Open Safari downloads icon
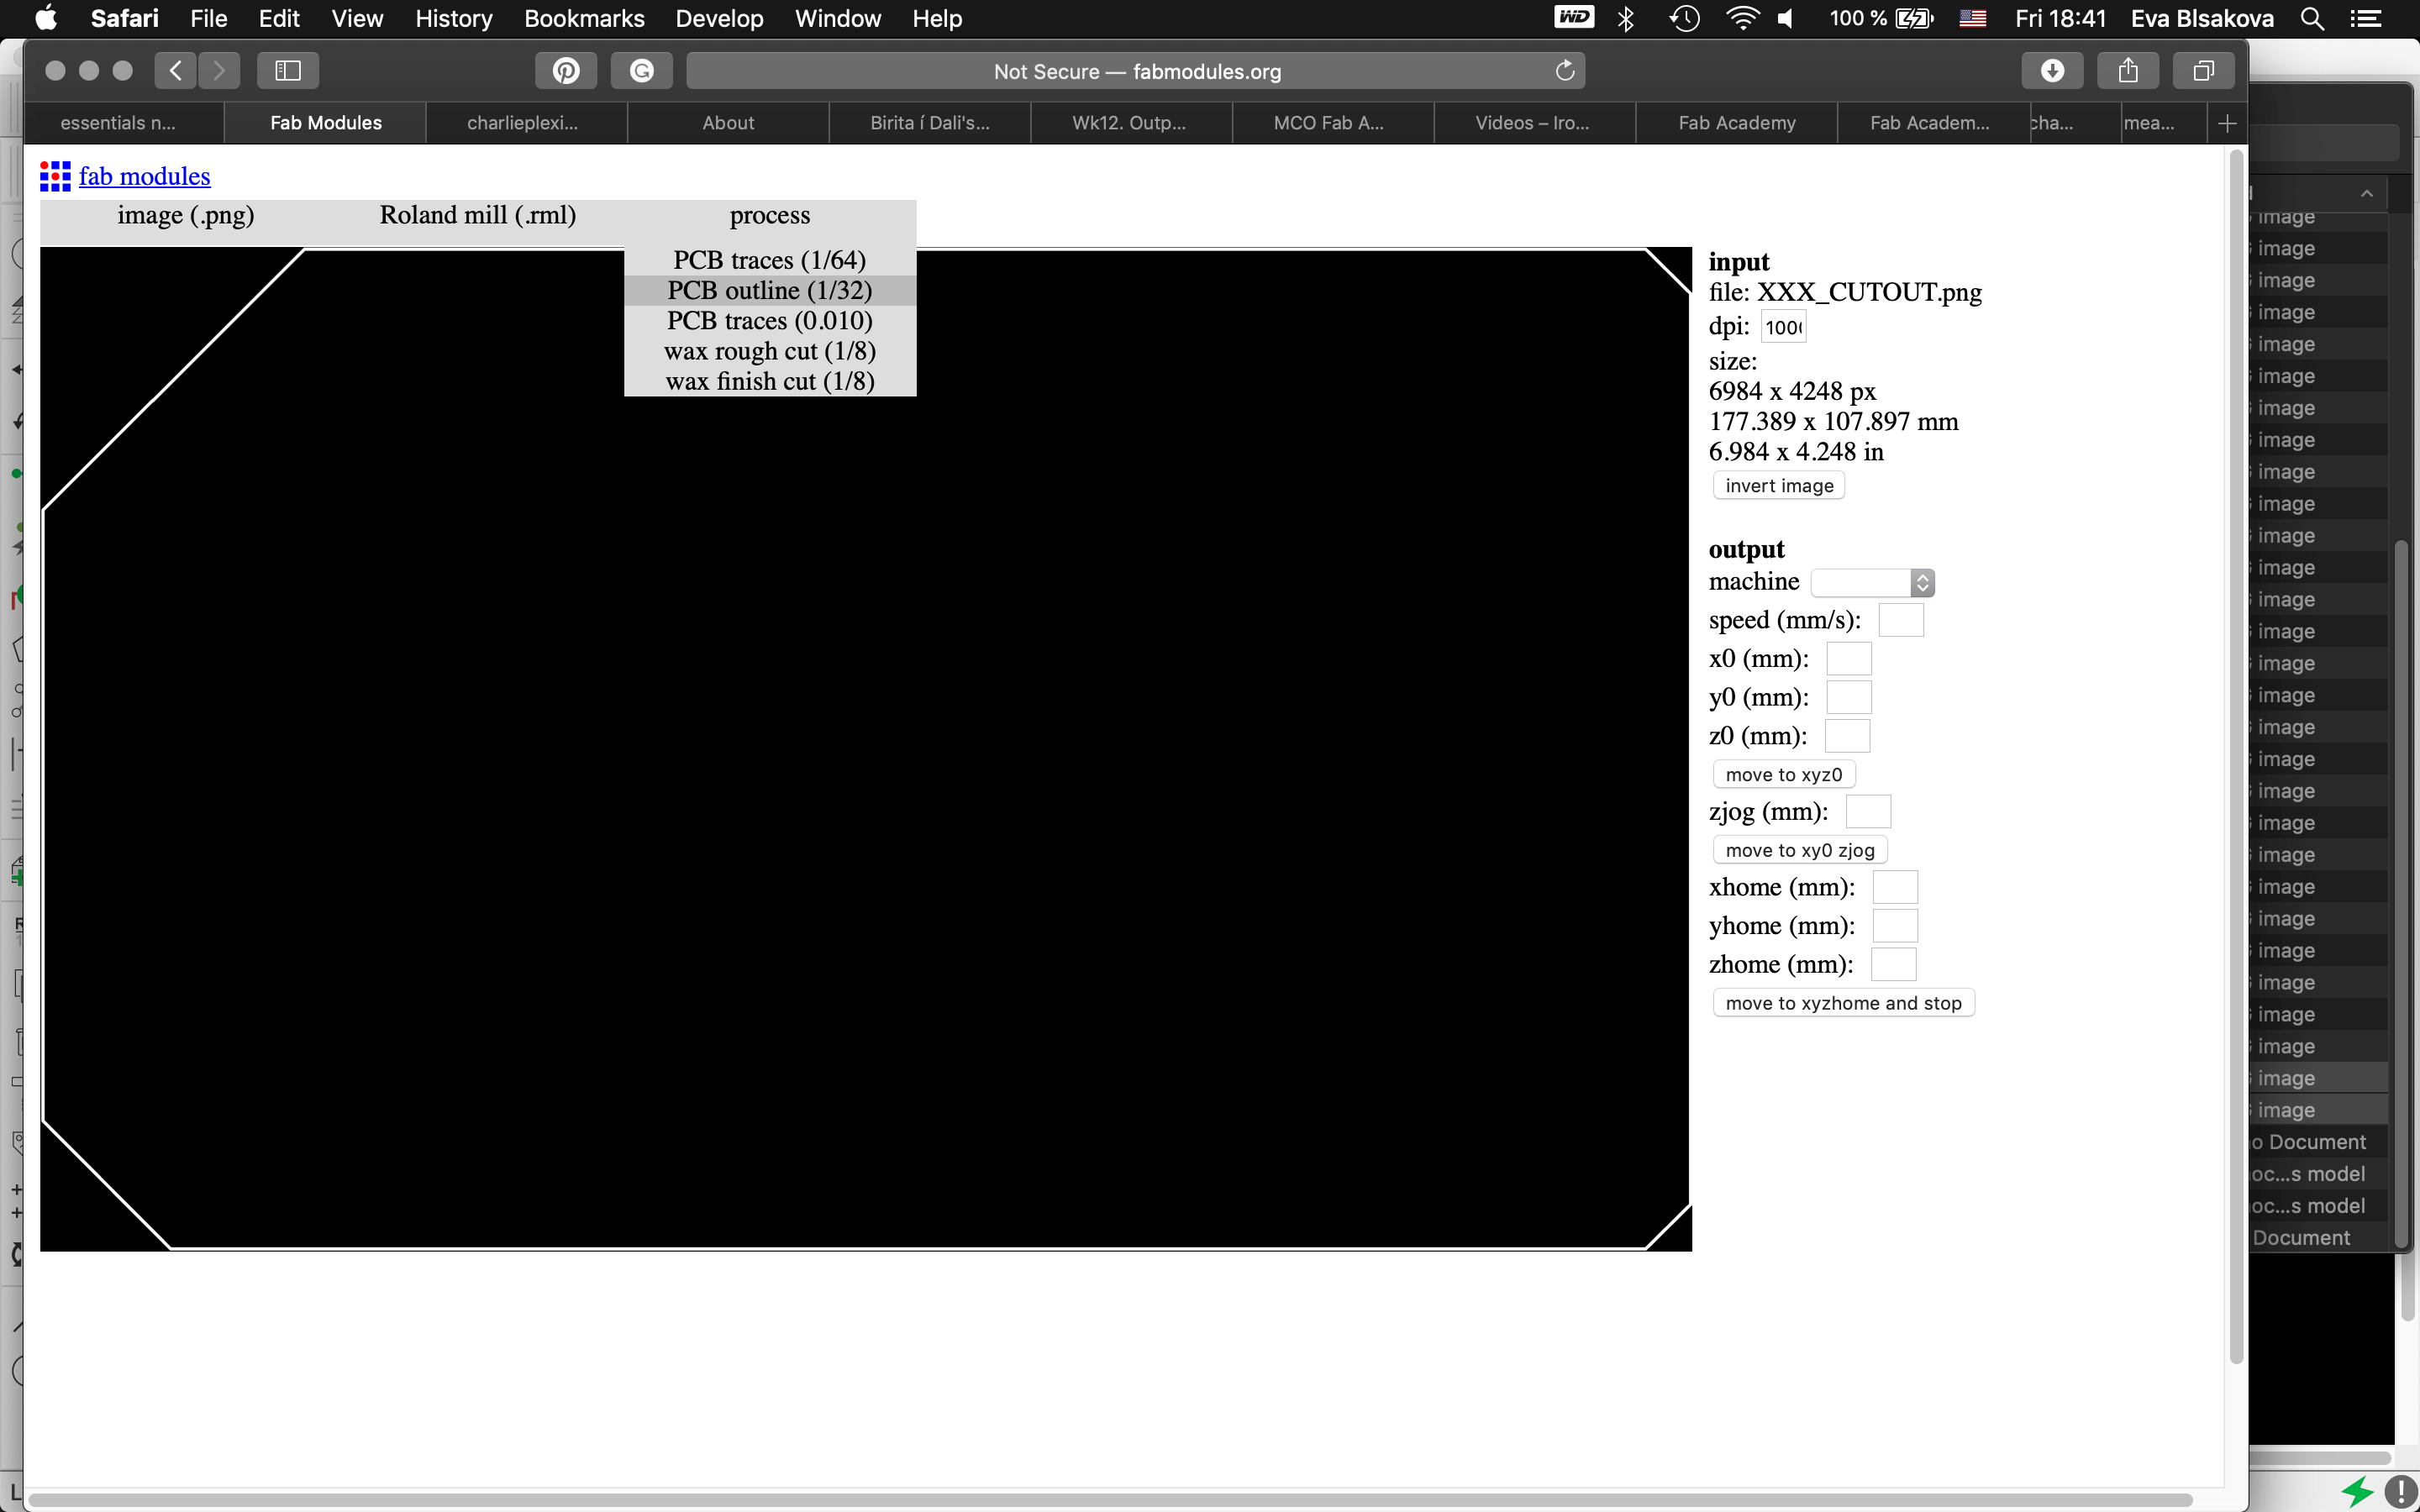Image resolution: width=2420 pixels, height=1512 pixels. [2052, 71]
